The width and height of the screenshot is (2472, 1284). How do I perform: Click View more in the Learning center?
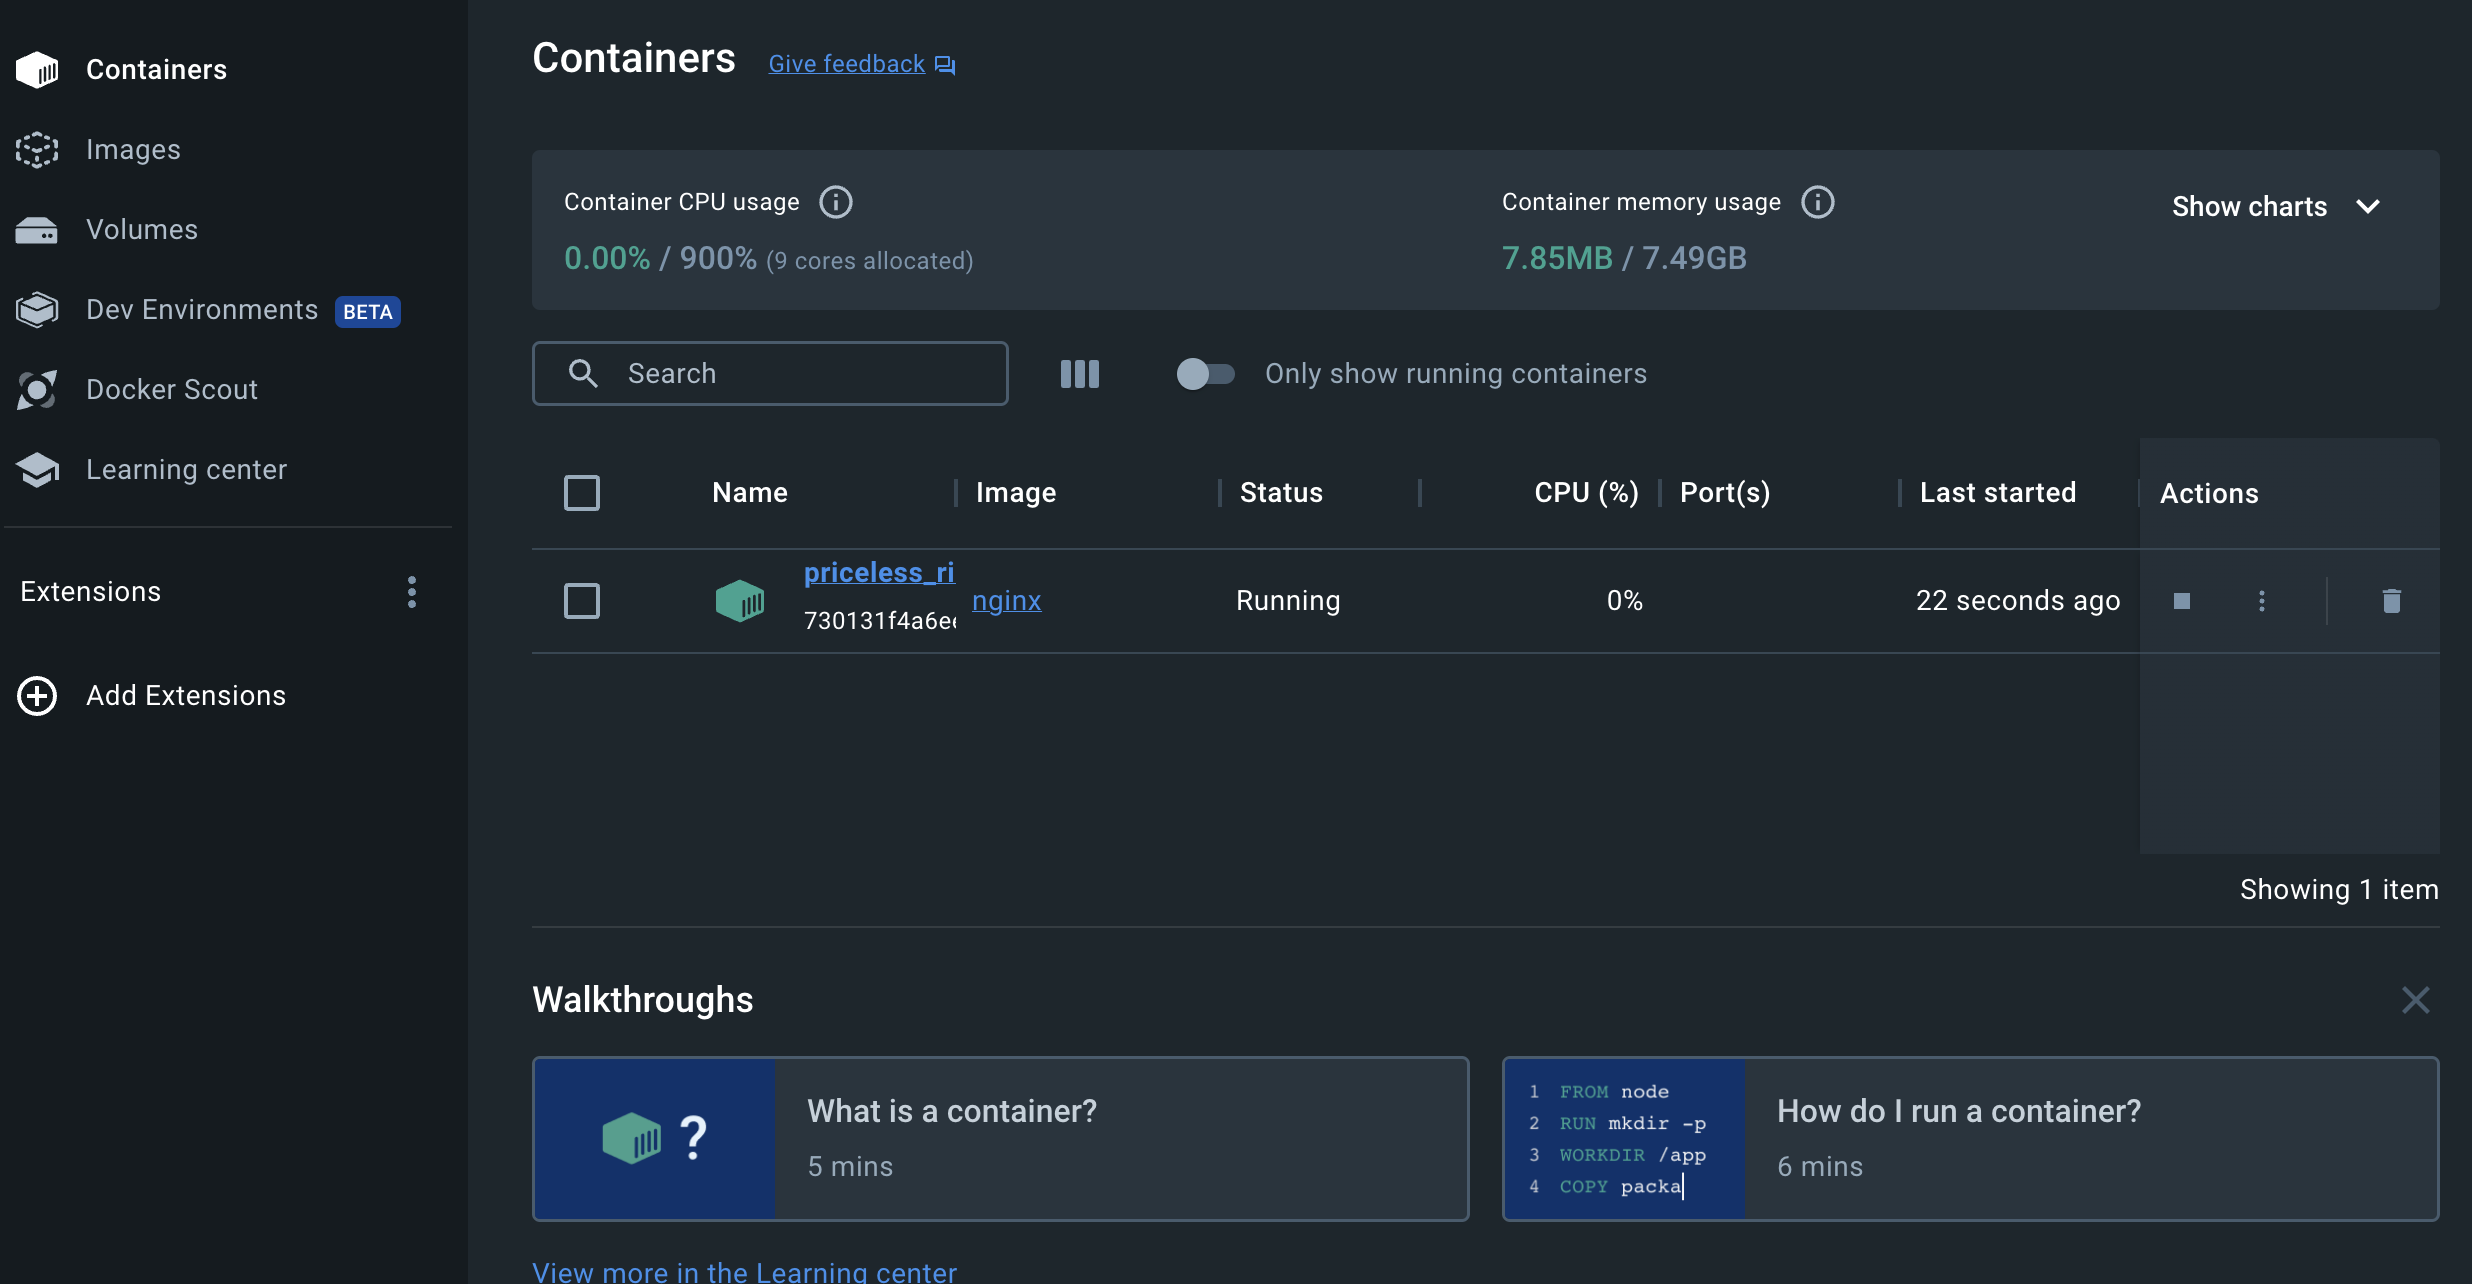click(x=745, y=1271)
